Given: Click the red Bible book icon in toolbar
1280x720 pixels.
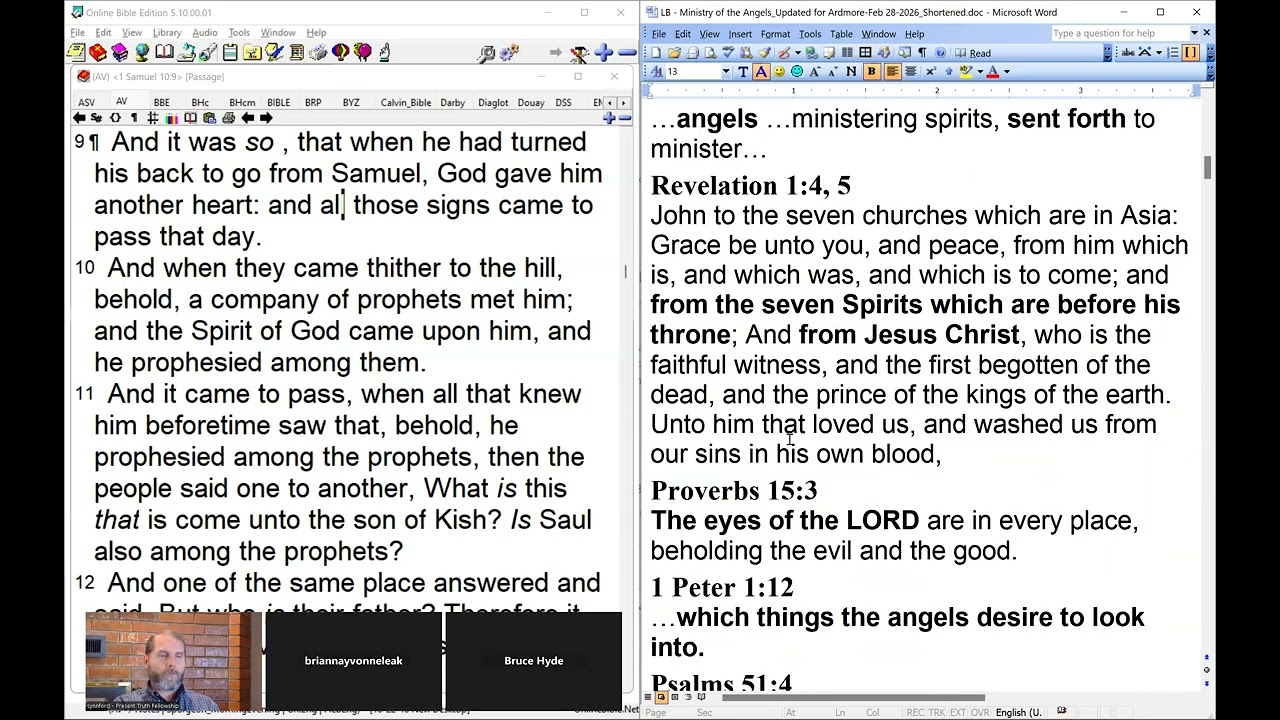Looking at the screenshot, I should coord(98,52).
